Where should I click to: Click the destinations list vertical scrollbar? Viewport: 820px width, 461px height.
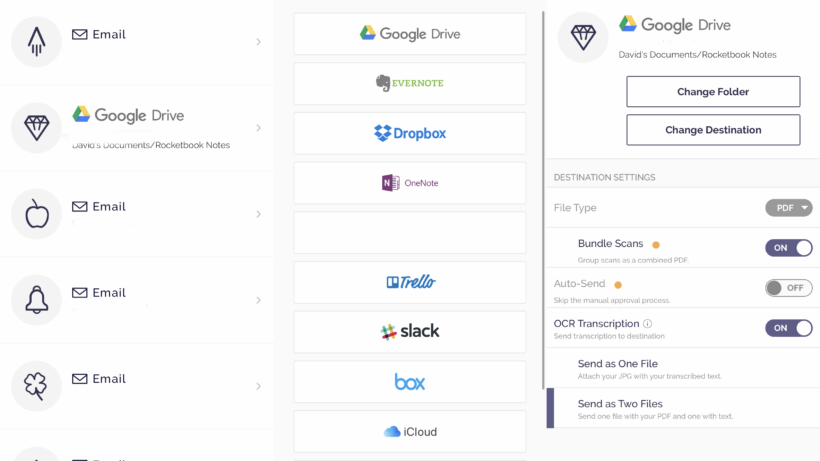543,200
